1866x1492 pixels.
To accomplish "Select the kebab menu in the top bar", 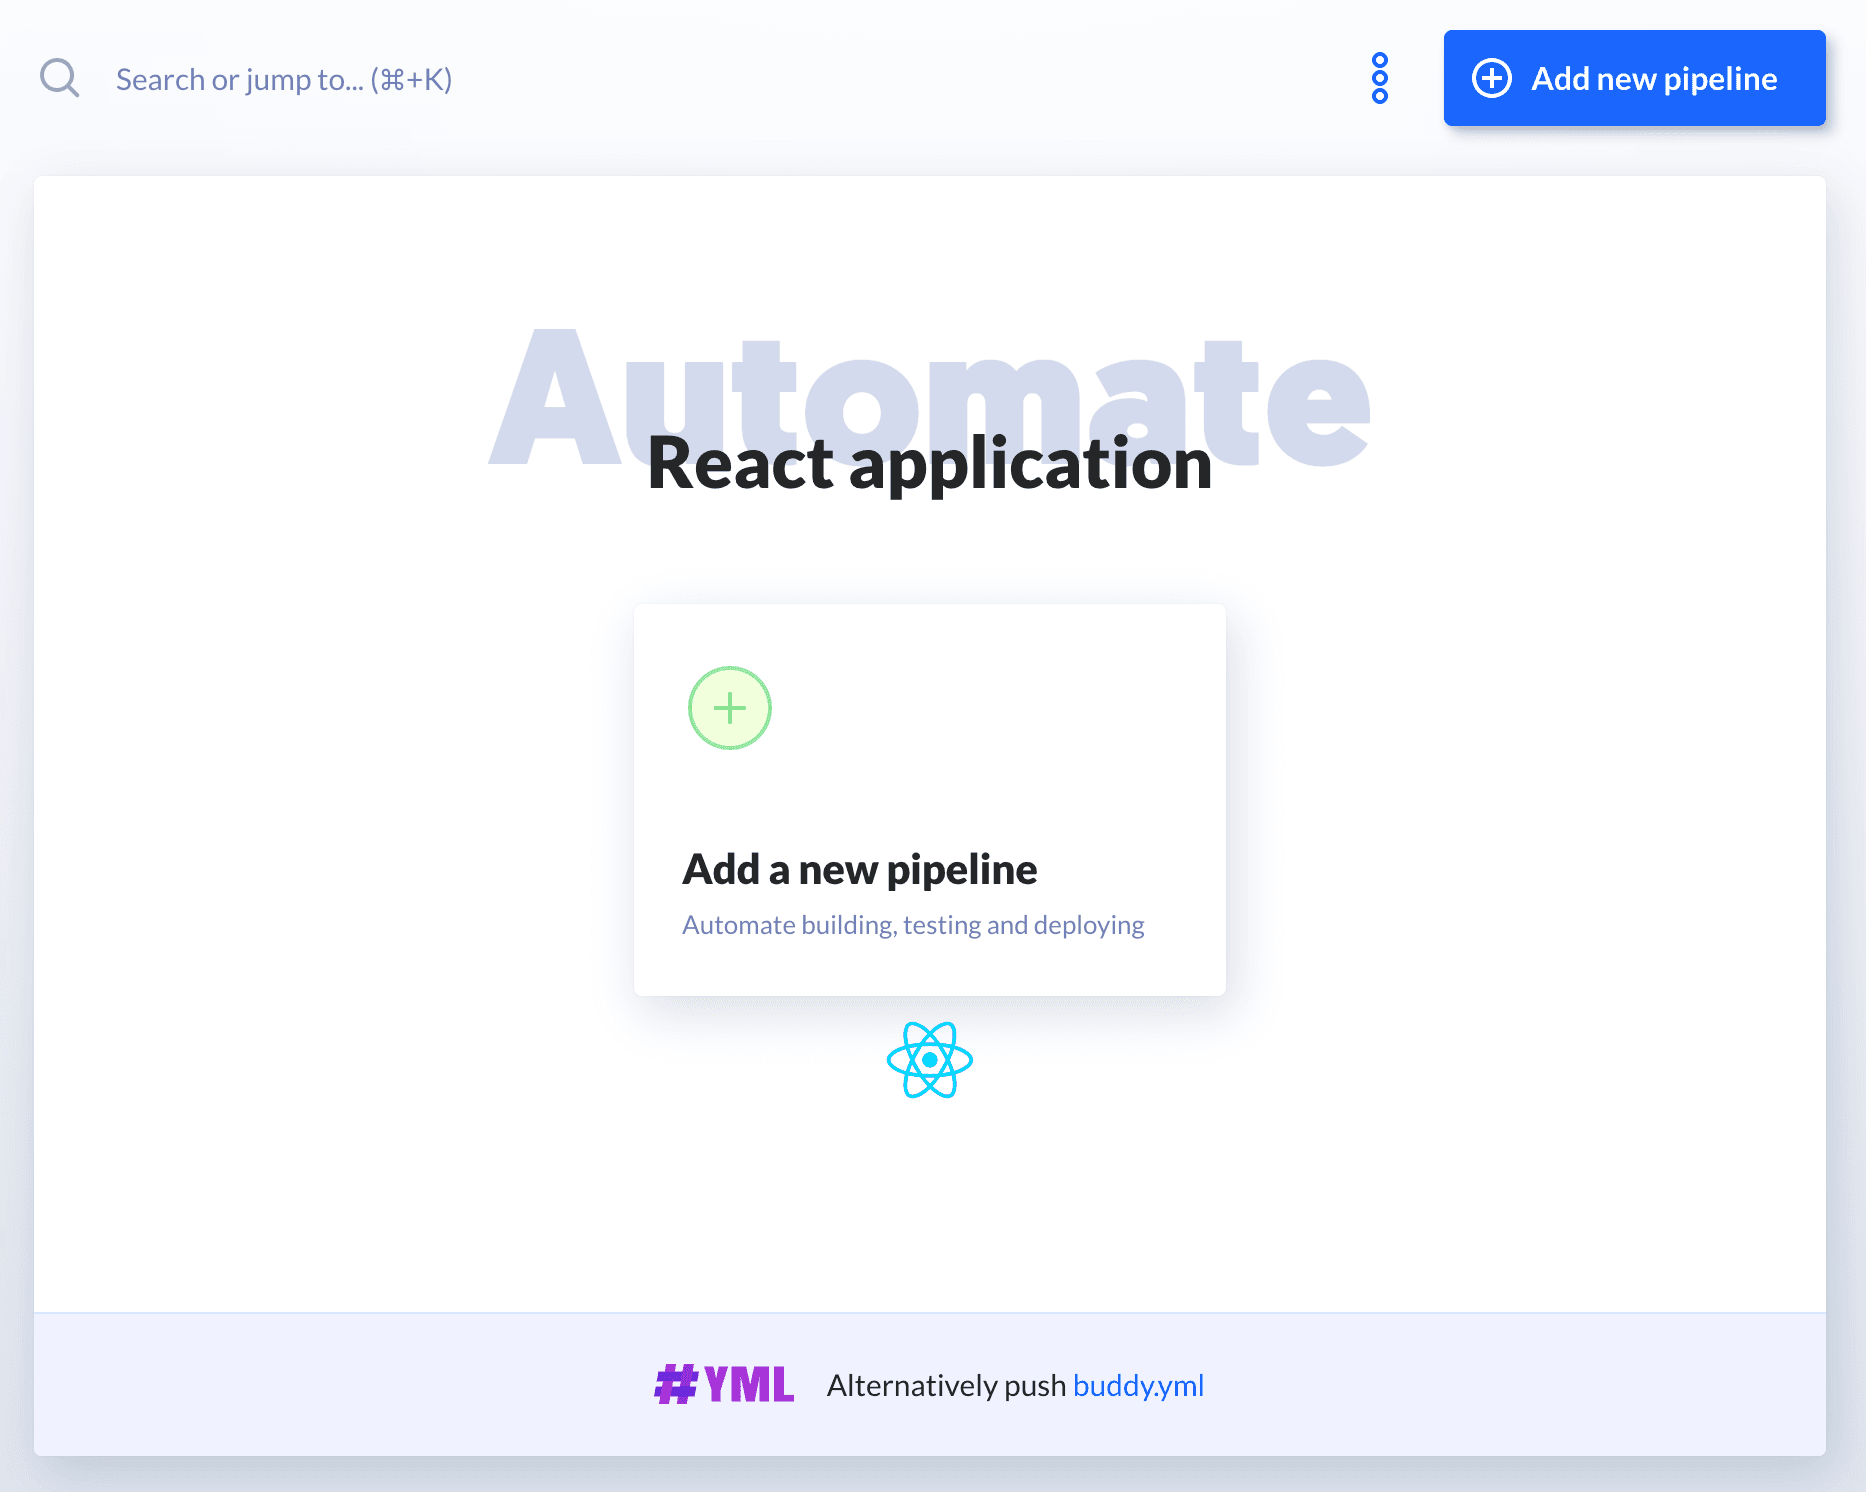I will [1381, 78].
